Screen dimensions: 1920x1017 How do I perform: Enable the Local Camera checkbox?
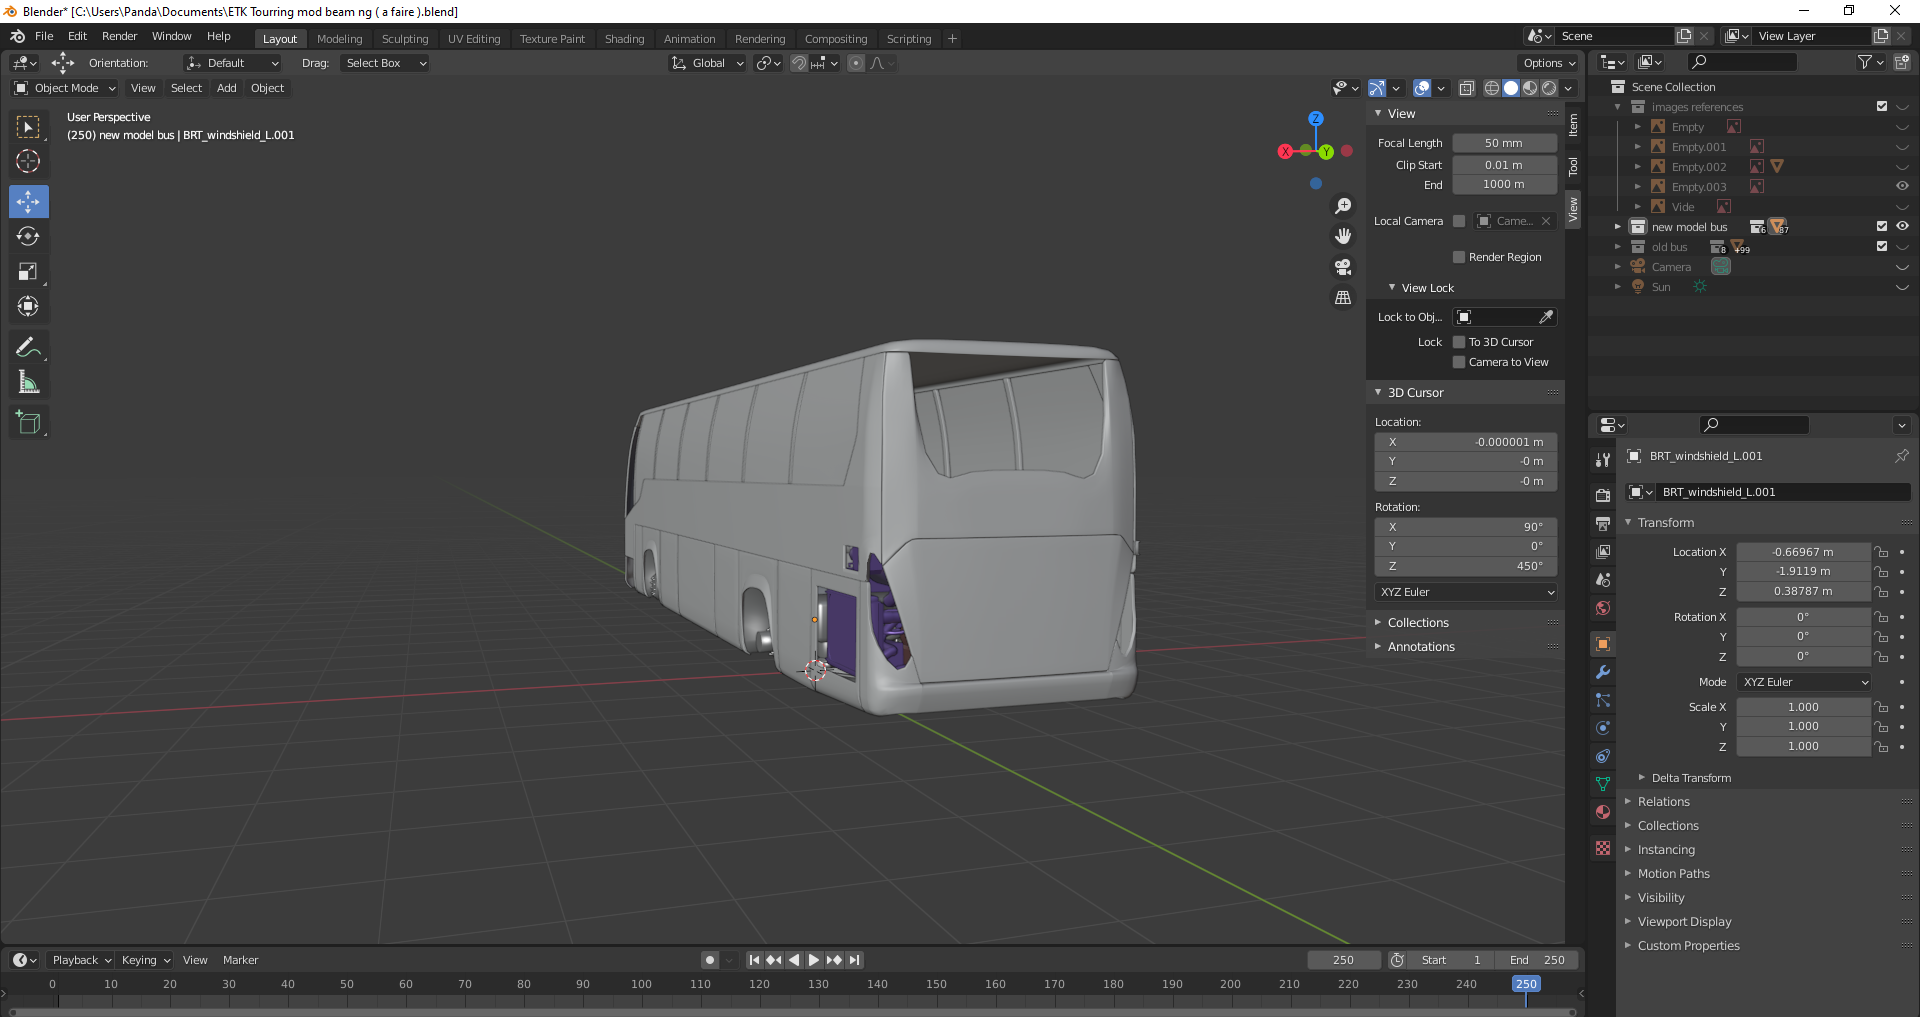click(x=1459, y=221)
